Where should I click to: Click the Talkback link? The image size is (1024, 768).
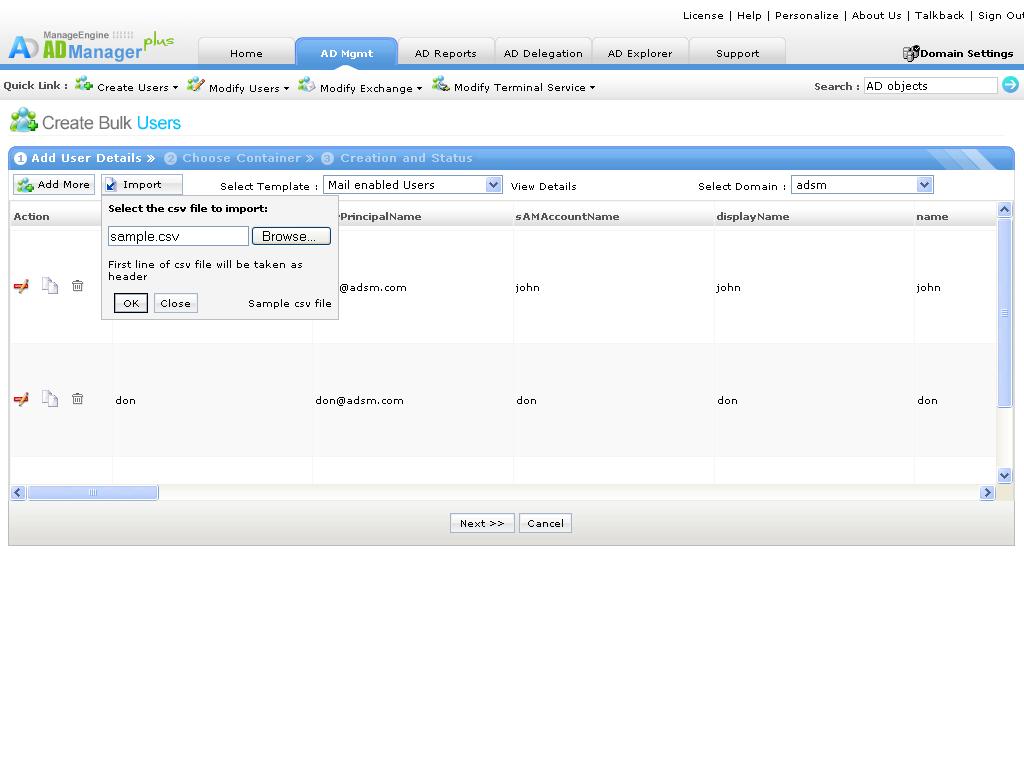click(939, 15)
